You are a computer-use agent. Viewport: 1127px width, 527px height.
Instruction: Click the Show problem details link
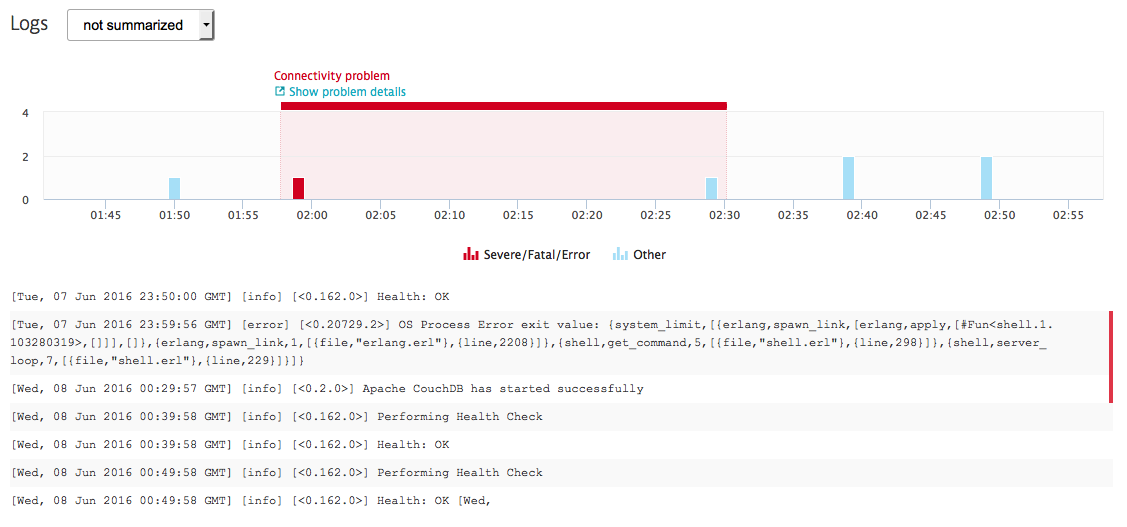click(347, 92)
